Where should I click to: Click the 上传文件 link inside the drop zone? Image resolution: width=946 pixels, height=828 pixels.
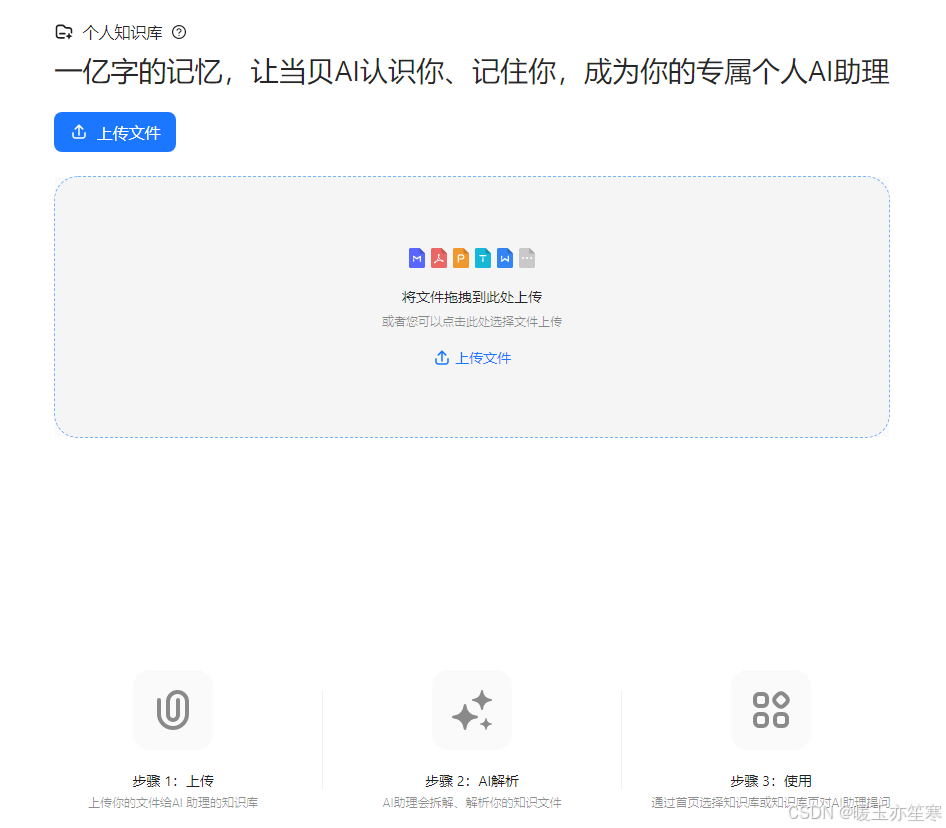pyautogui.click(x=472, y=358)
